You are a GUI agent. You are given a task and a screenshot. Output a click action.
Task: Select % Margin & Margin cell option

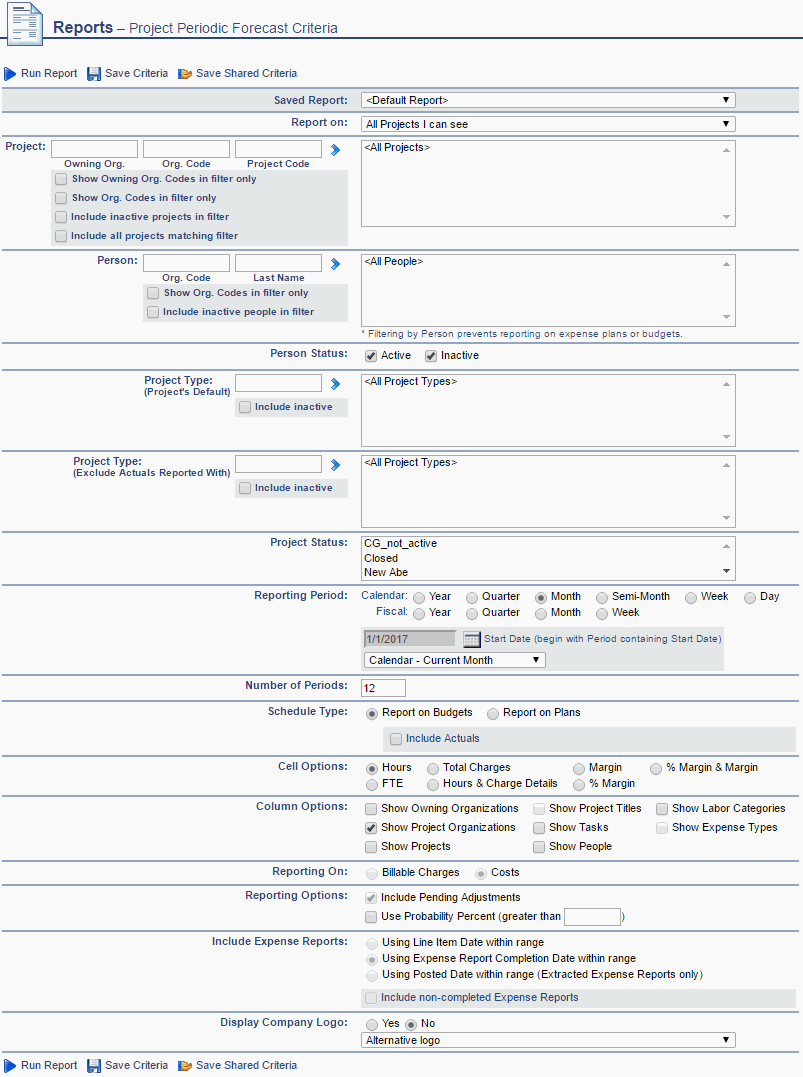click(656, 769)
